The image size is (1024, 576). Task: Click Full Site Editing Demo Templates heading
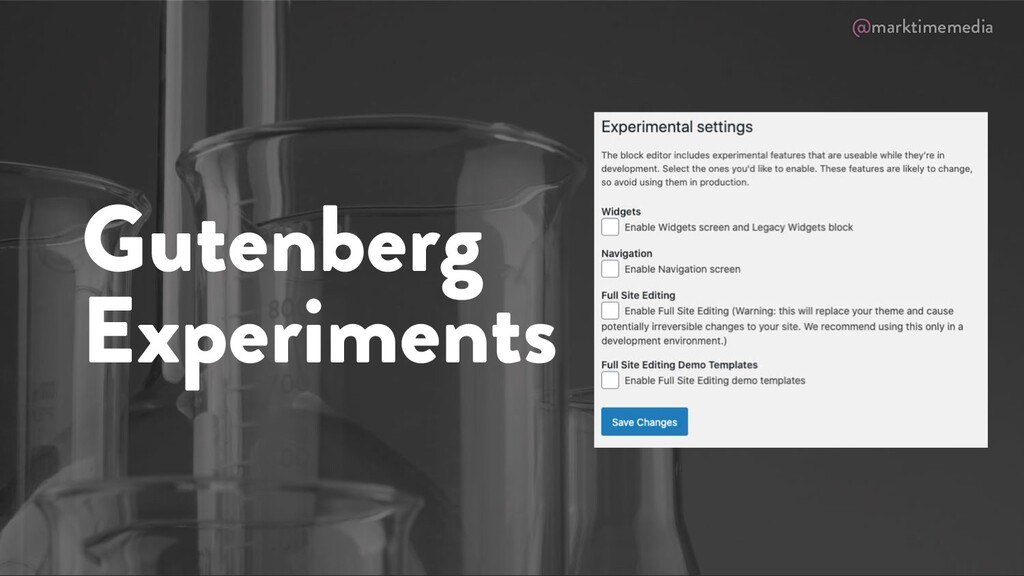(679, 365)
